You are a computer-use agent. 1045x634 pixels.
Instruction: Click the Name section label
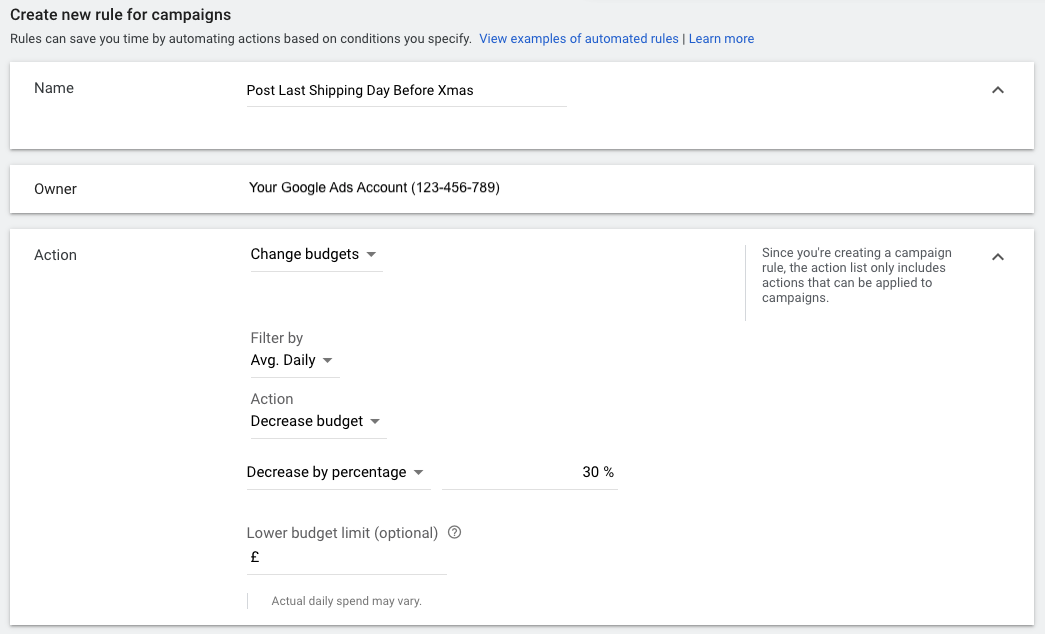click(x=54, y=88)
